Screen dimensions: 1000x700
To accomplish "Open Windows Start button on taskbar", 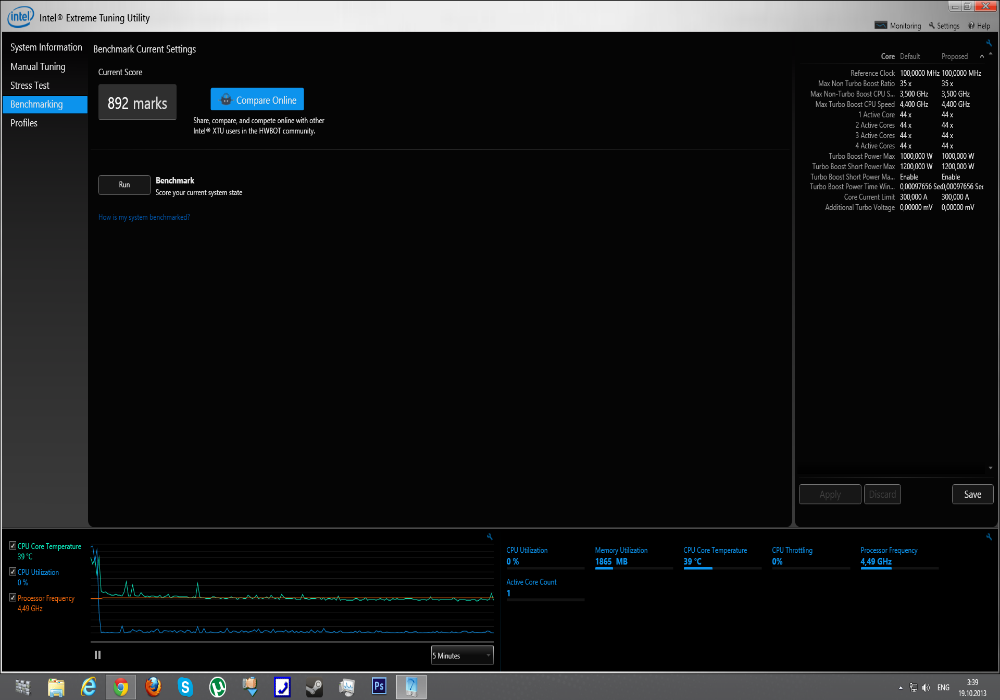I will pos(23,687).
